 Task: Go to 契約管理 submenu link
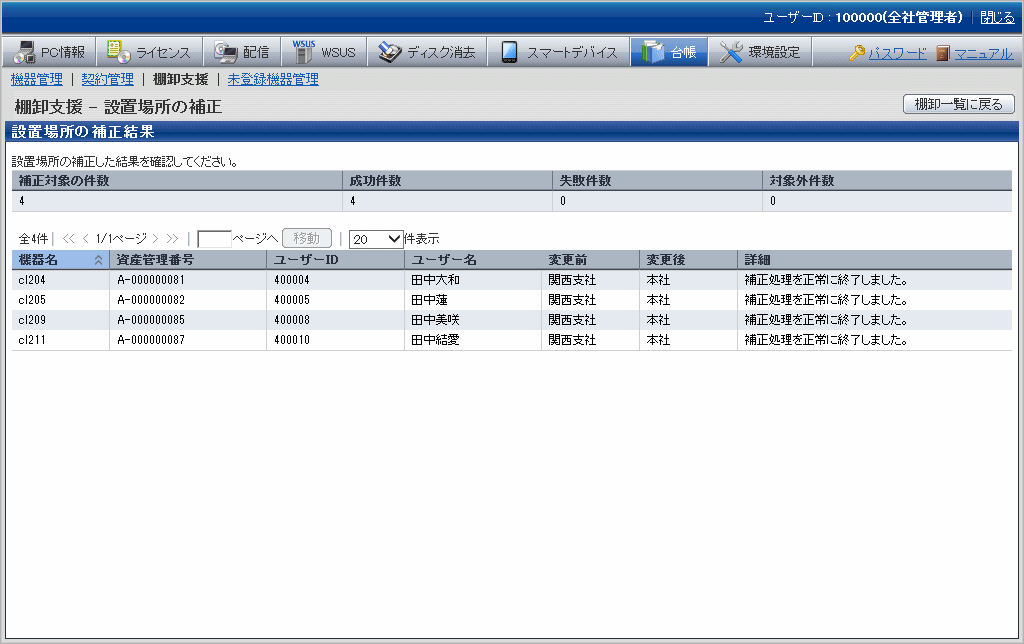click(107, 79)
